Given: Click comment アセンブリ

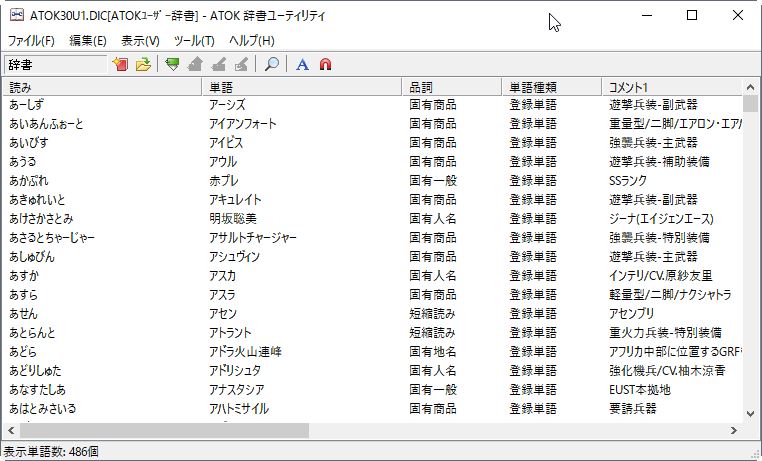Looking at the screenshot, I should pyautogui.click(x=631, y=313).
